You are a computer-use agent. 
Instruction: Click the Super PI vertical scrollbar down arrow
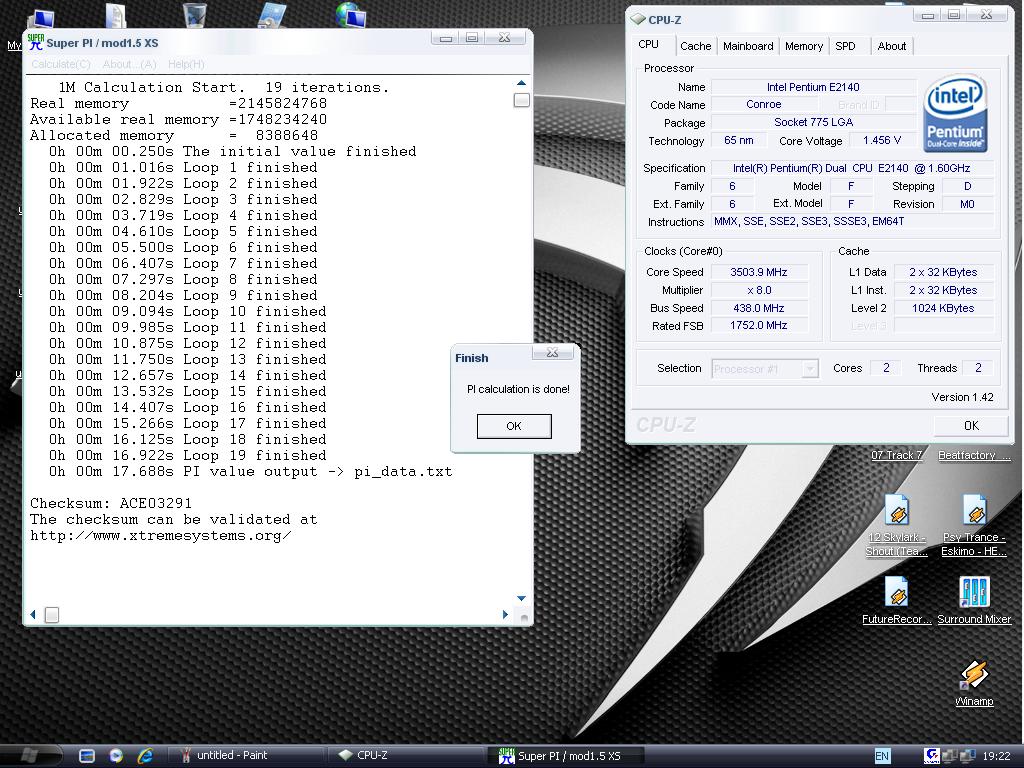point(521,598)
